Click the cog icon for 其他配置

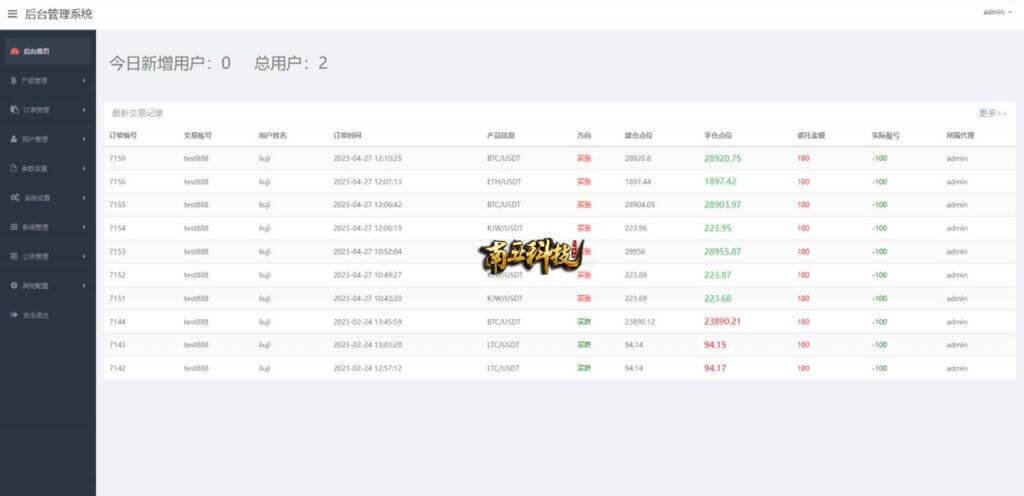point(14,286)
